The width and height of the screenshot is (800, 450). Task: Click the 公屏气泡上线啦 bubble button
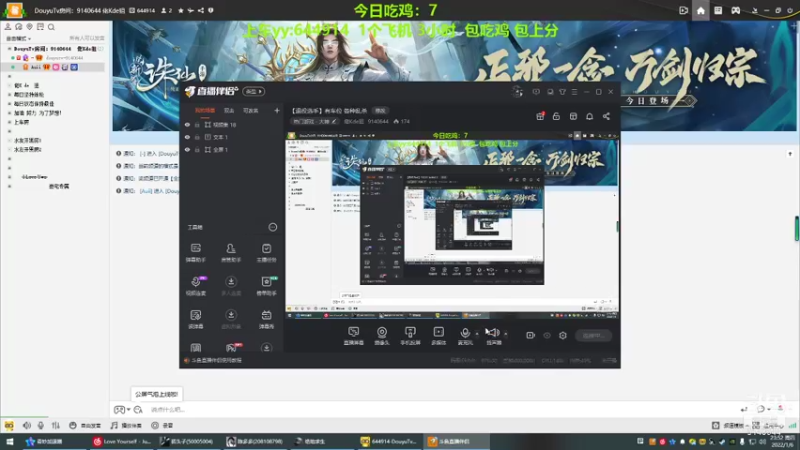[156, 394]
